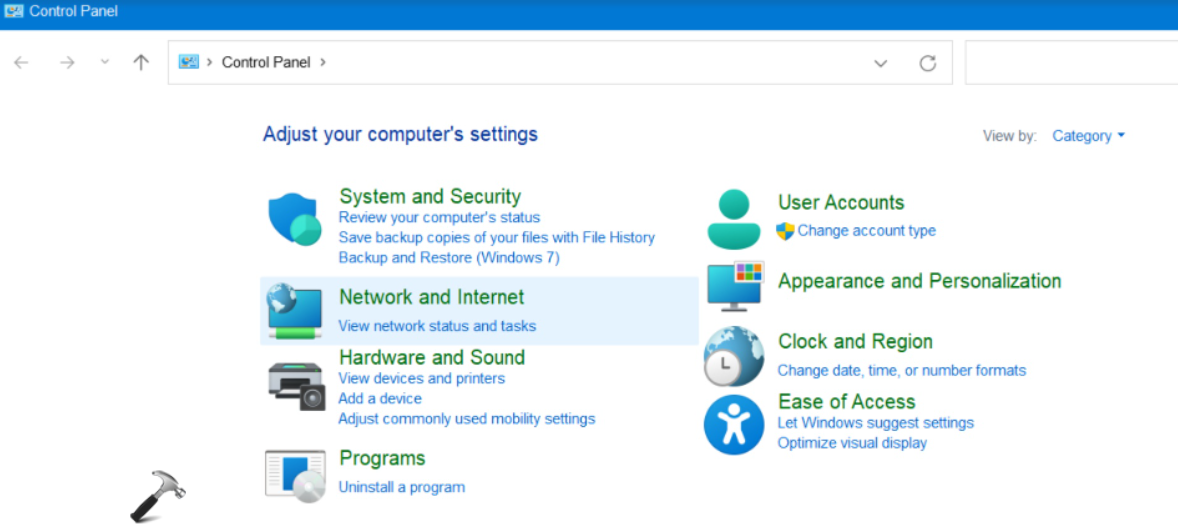Click the Clock and Region globe icon
This screenshot has height=532, width=1178.
734,356
